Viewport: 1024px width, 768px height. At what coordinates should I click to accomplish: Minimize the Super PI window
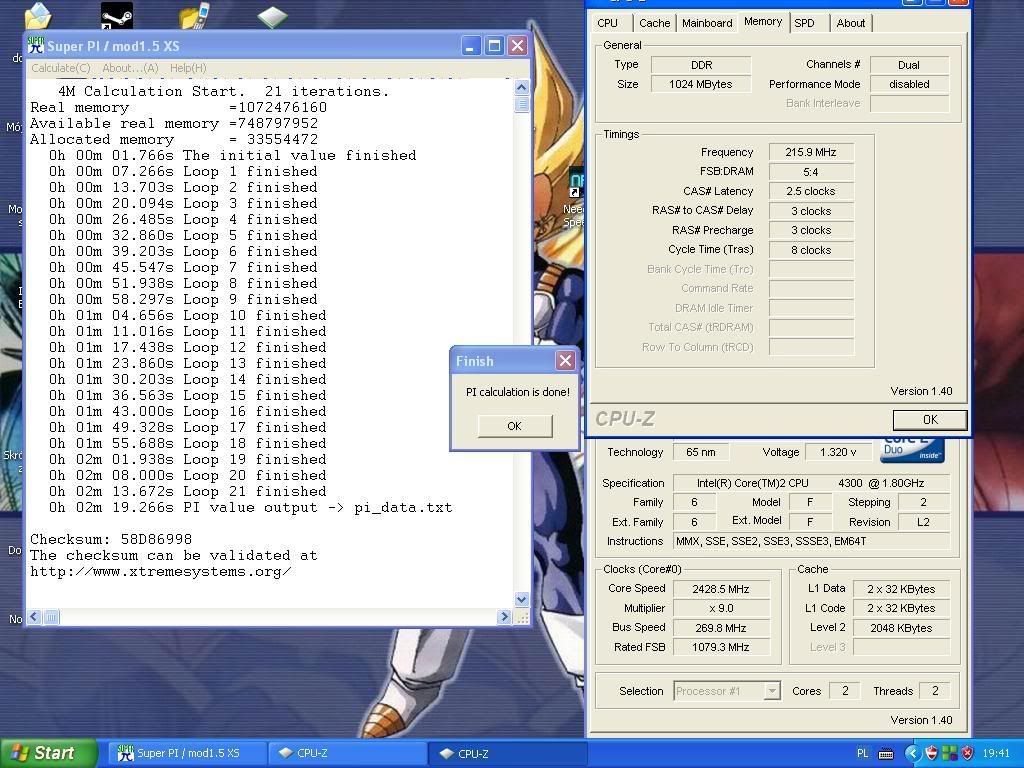click(471, 46)
